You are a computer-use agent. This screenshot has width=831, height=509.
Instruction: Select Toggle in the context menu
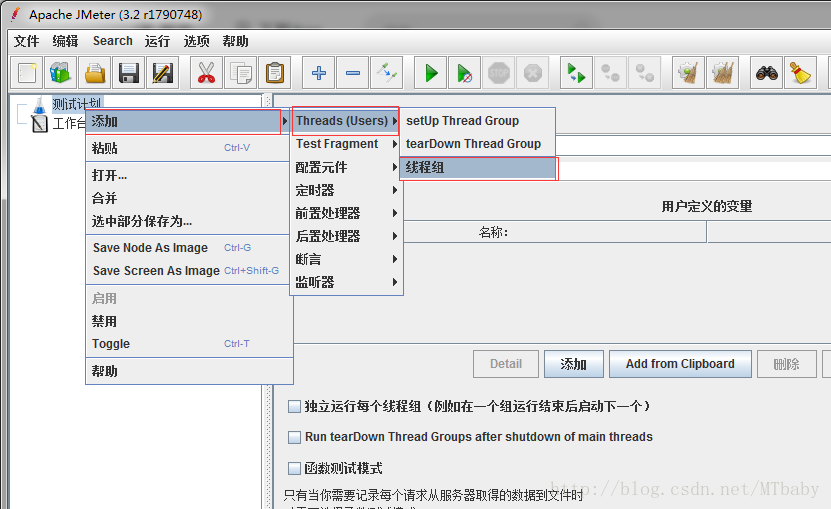(188, 344)
